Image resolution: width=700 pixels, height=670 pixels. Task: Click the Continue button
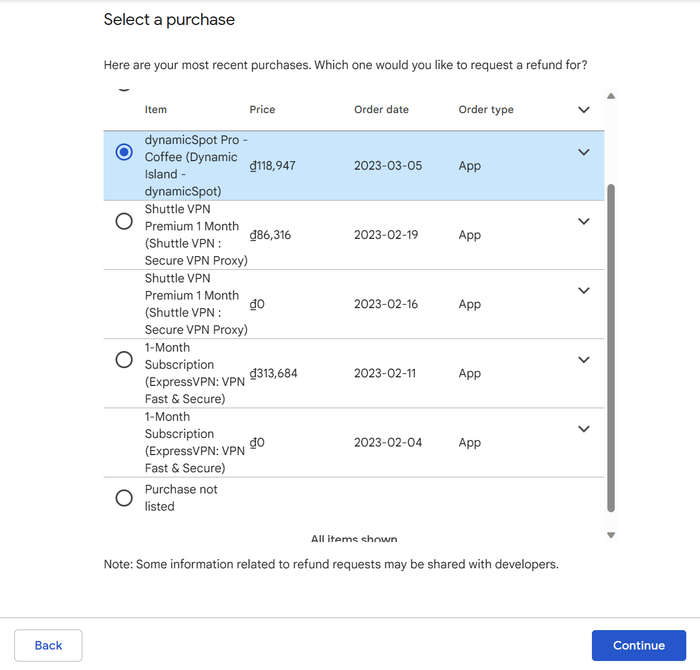coord(638,645)
